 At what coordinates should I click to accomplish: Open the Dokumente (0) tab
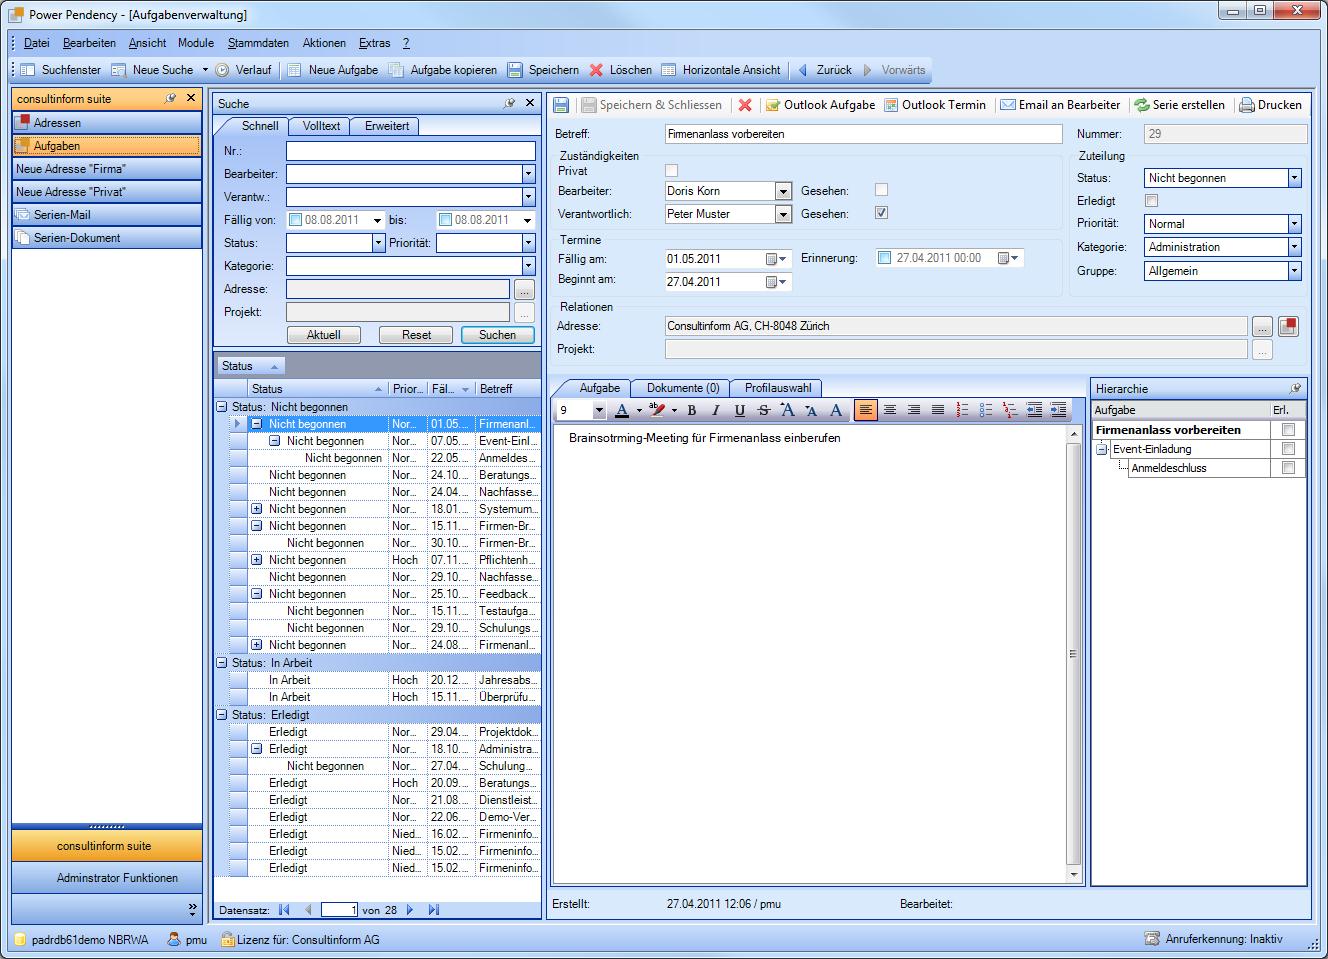click(x=683, y=388)
